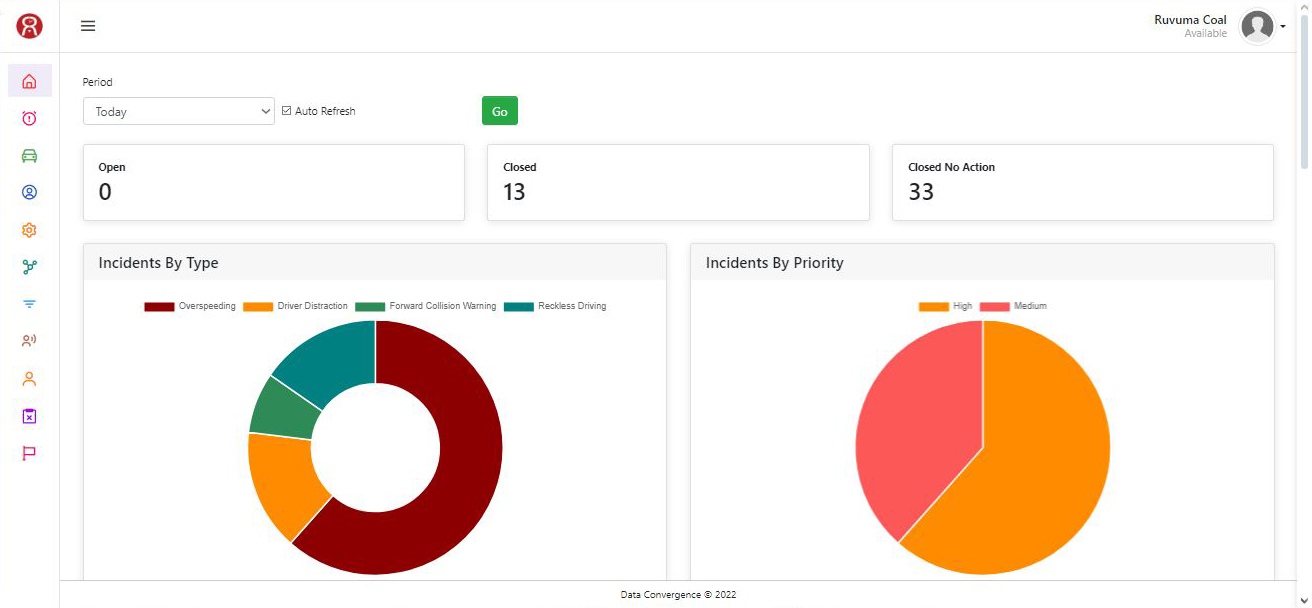Toggle Overspeeding legend item in type chart
Image resolution: width=1312 pixels, height=608 pixels.
pyautogui.click(x=190, y=306)
